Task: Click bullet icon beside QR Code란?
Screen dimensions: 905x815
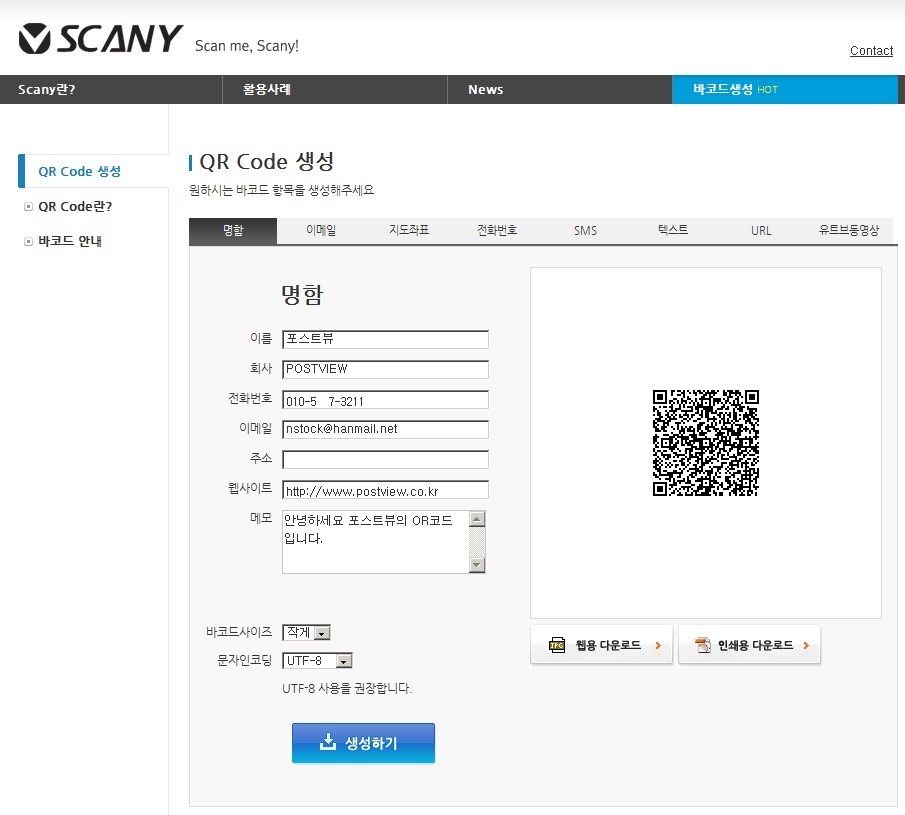Action: (28, 207)
